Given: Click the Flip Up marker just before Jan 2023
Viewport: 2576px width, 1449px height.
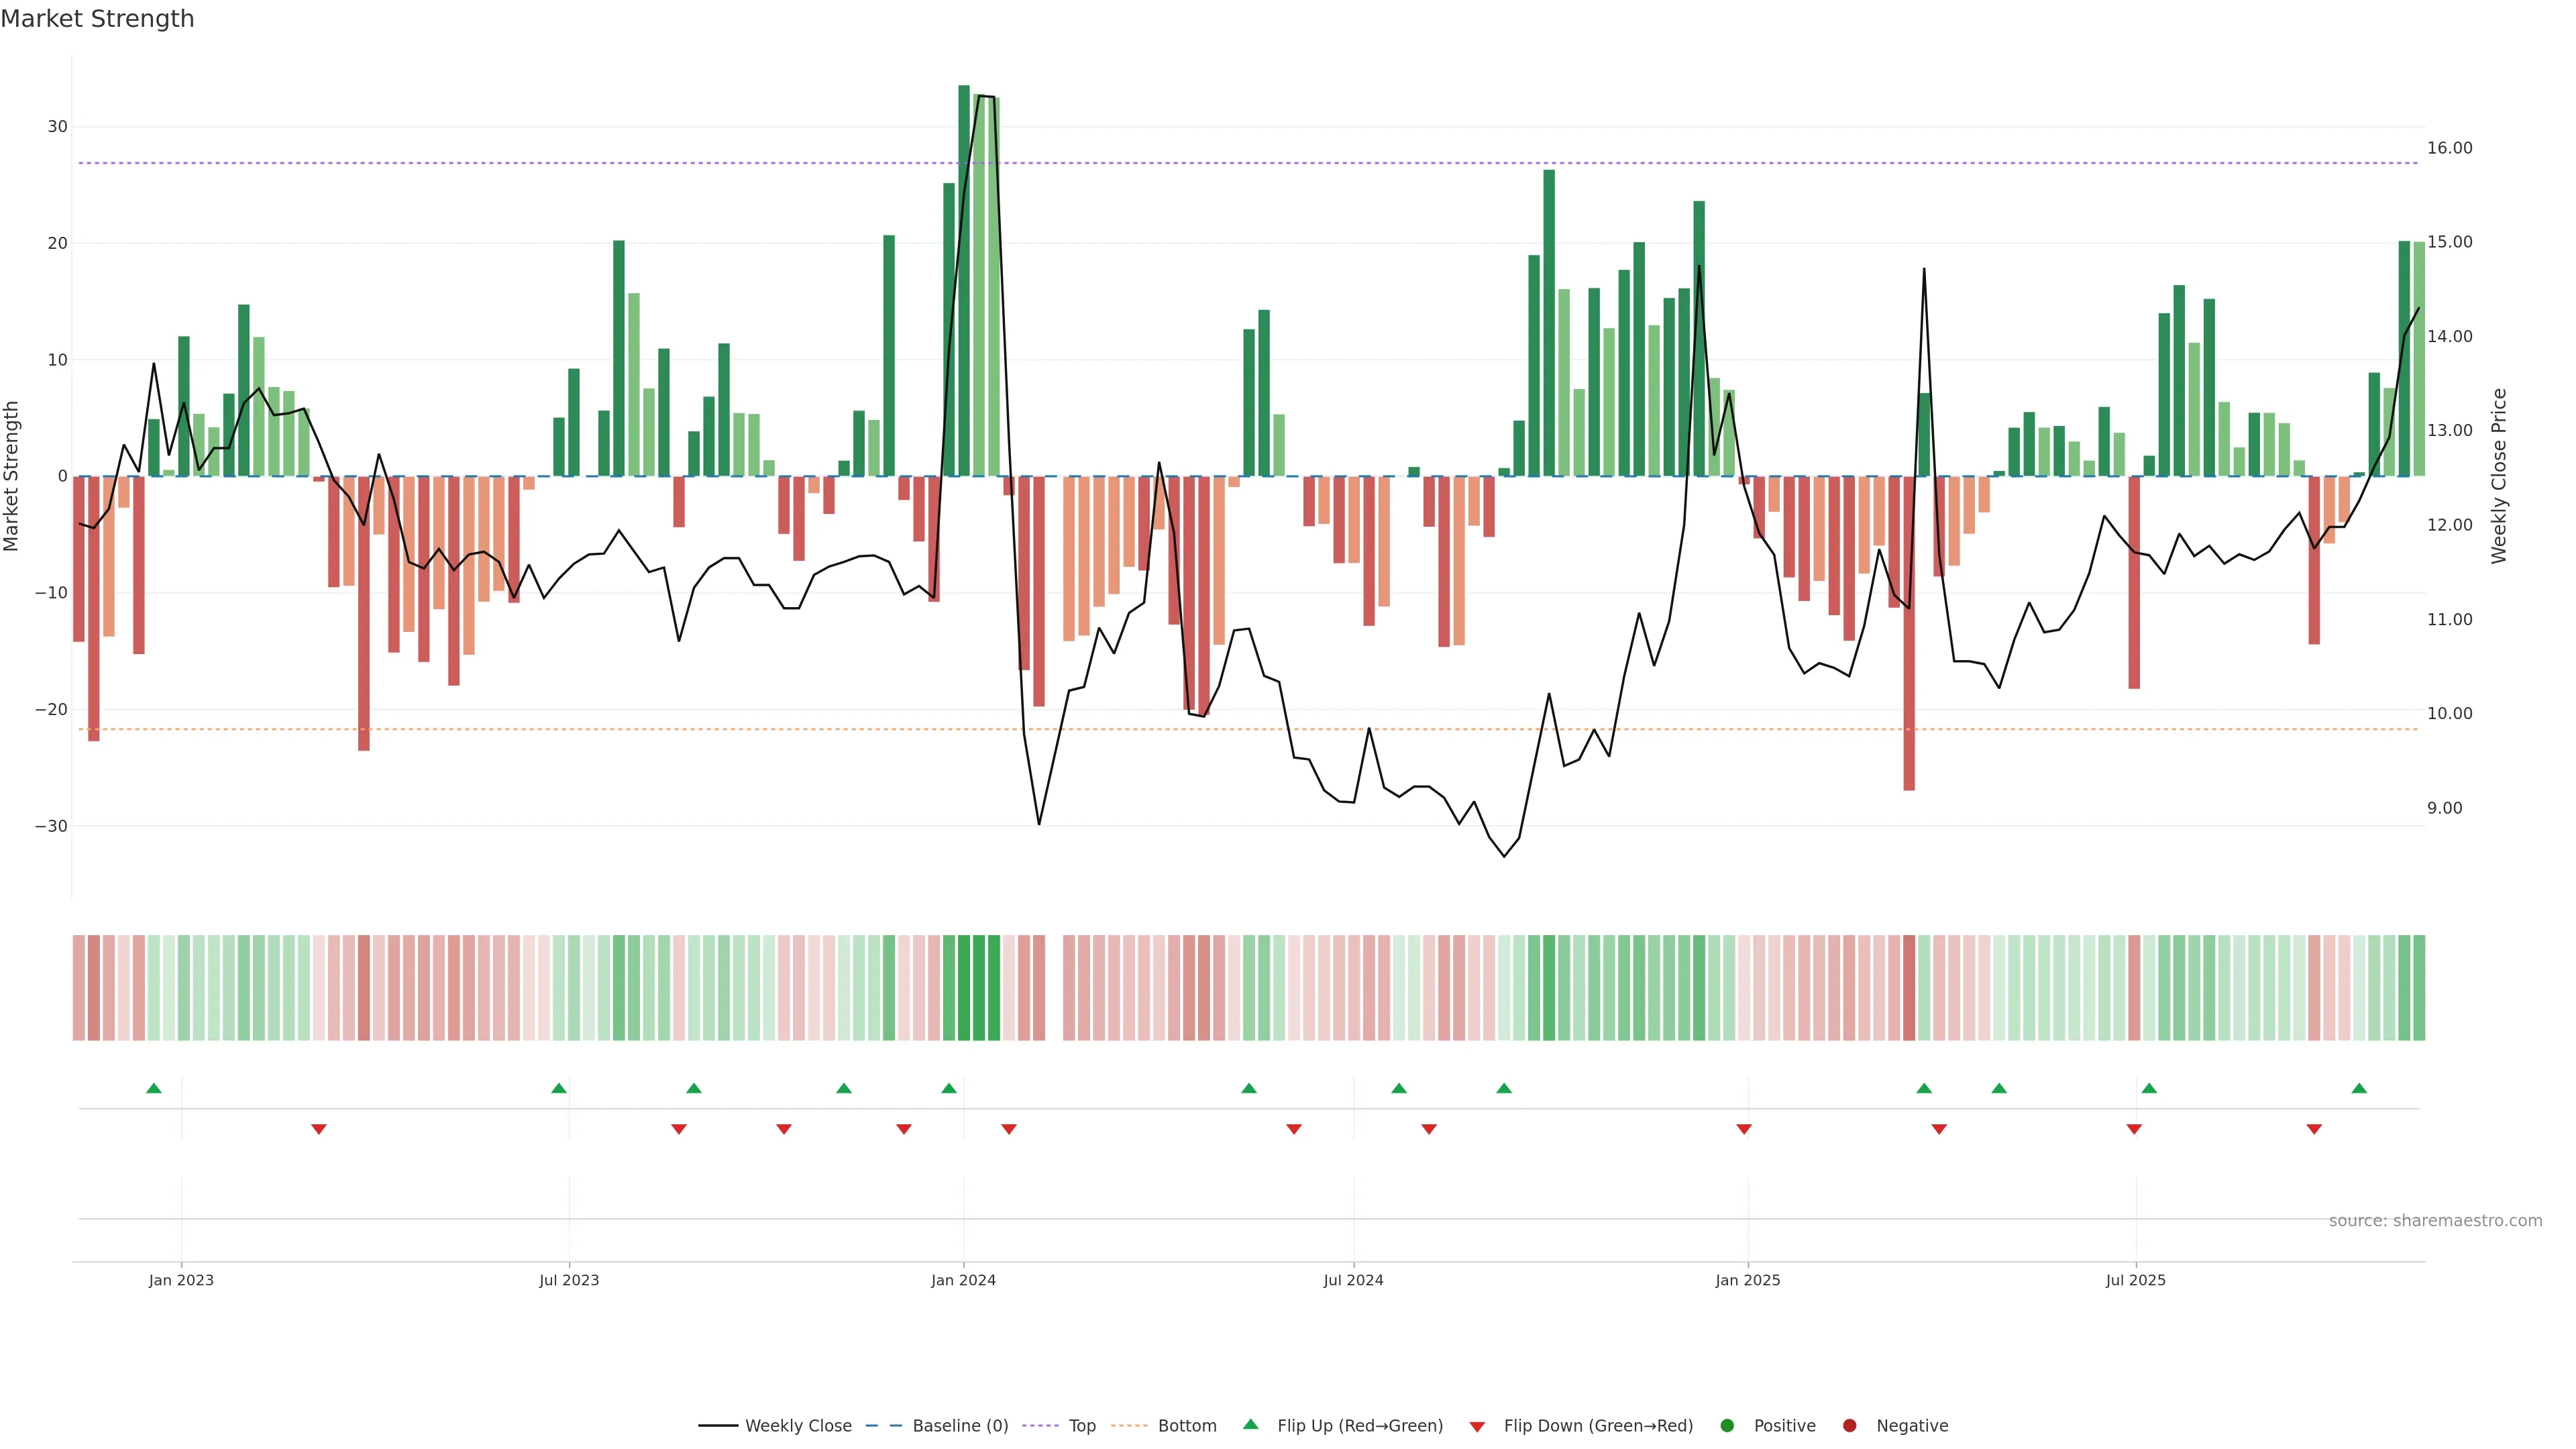Looking at the screenshot, I should tap(153, 1088).
